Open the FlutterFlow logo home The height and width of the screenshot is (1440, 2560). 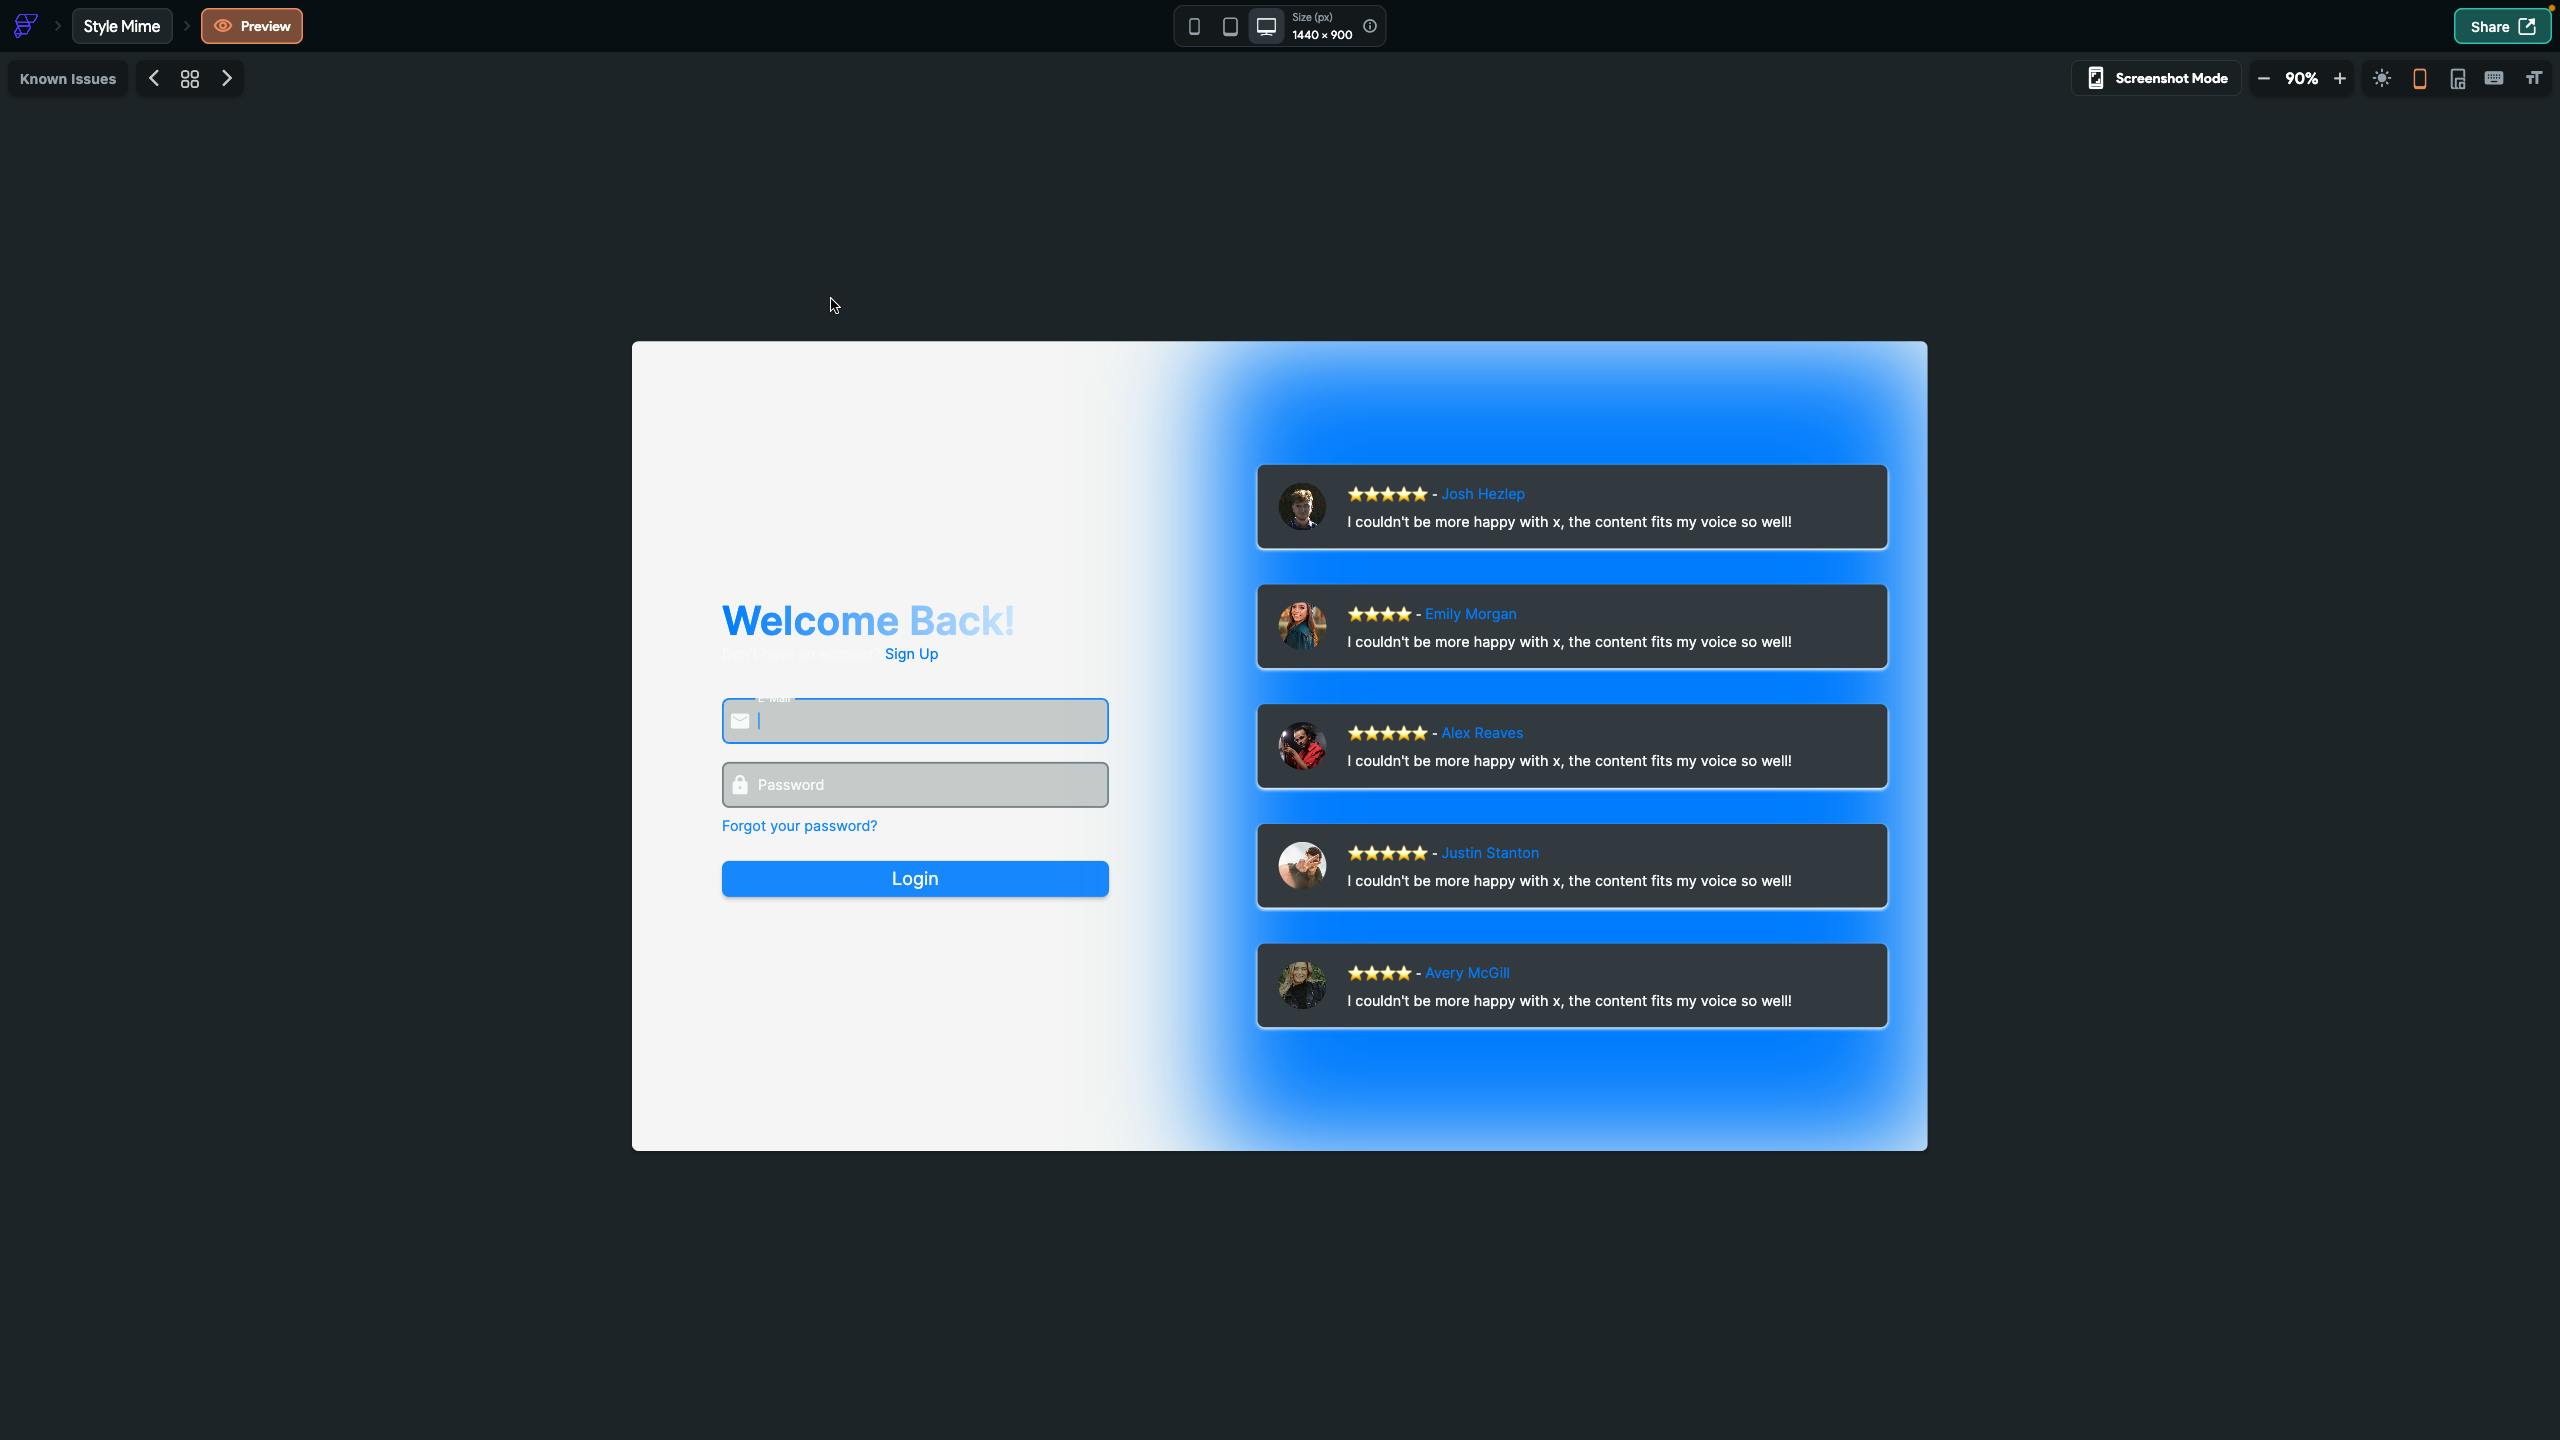[x=26, y=26]
